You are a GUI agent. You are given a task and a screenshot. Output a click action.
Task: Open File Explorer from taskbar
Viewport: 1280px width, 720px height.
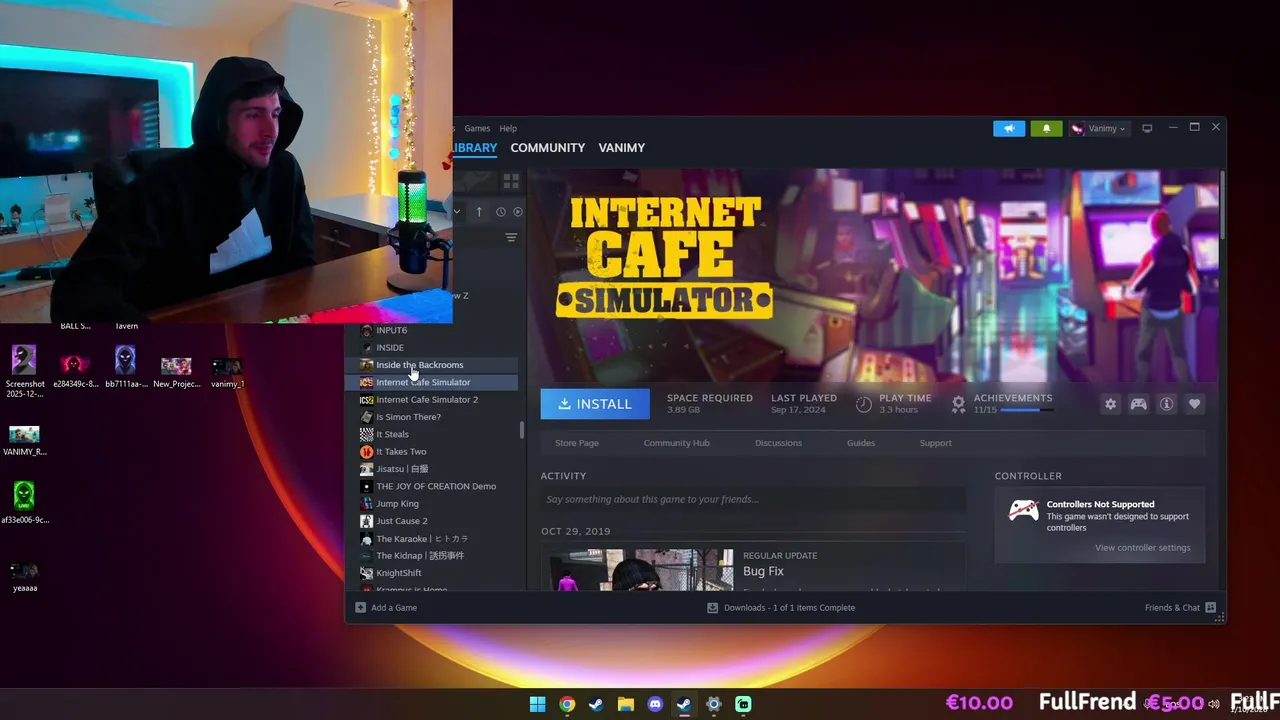tap(625, 704)
